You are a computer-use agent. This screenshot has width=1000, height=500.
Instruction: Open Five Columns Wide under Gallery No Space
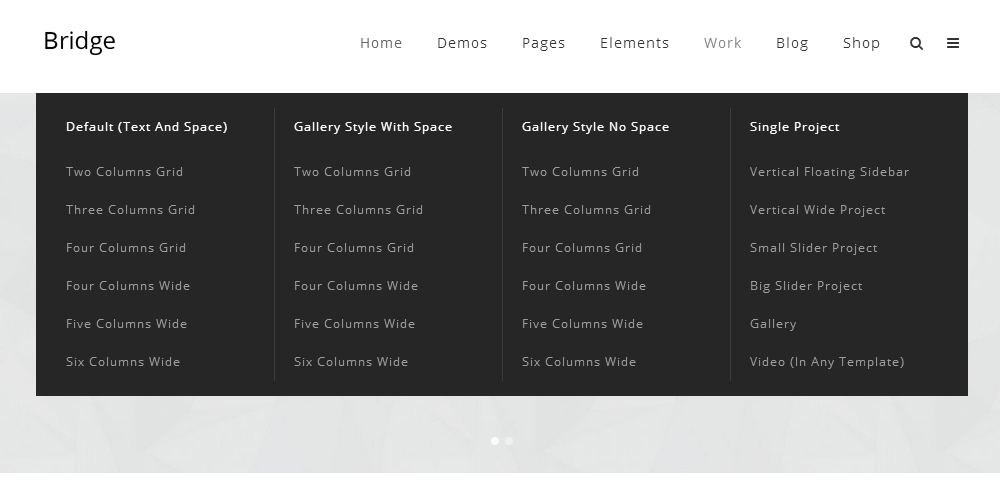582,323
